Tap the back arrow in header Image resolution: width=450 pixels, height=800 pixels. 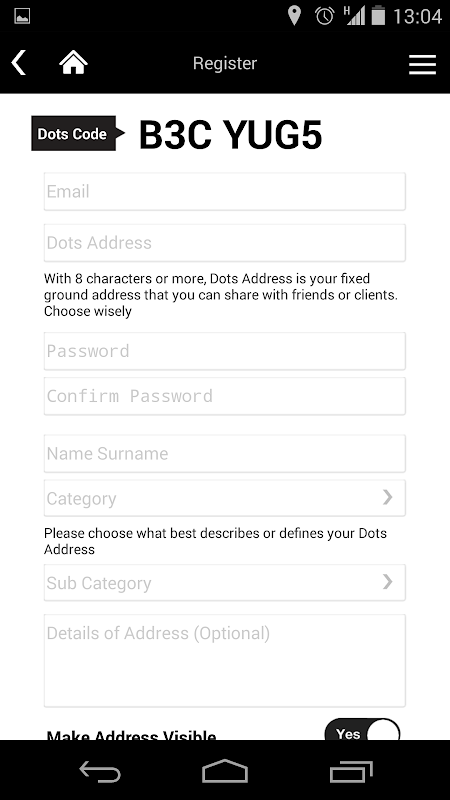19,63
